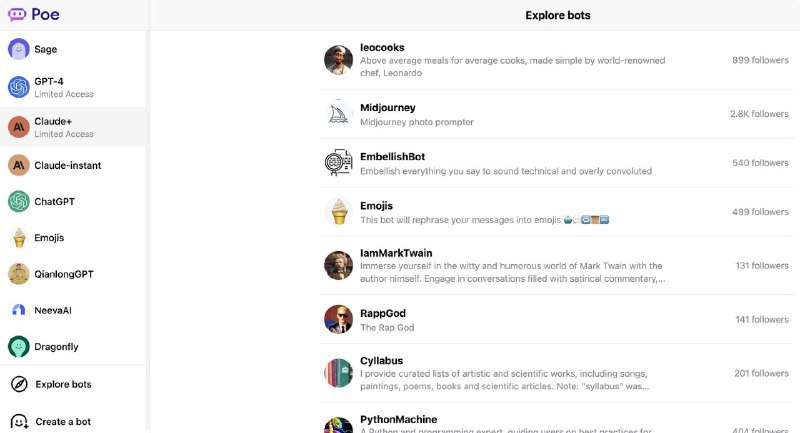This screenshot has width=800, height=433.
Task: Click the Cyllabus bot avatar
Action: 338,373
